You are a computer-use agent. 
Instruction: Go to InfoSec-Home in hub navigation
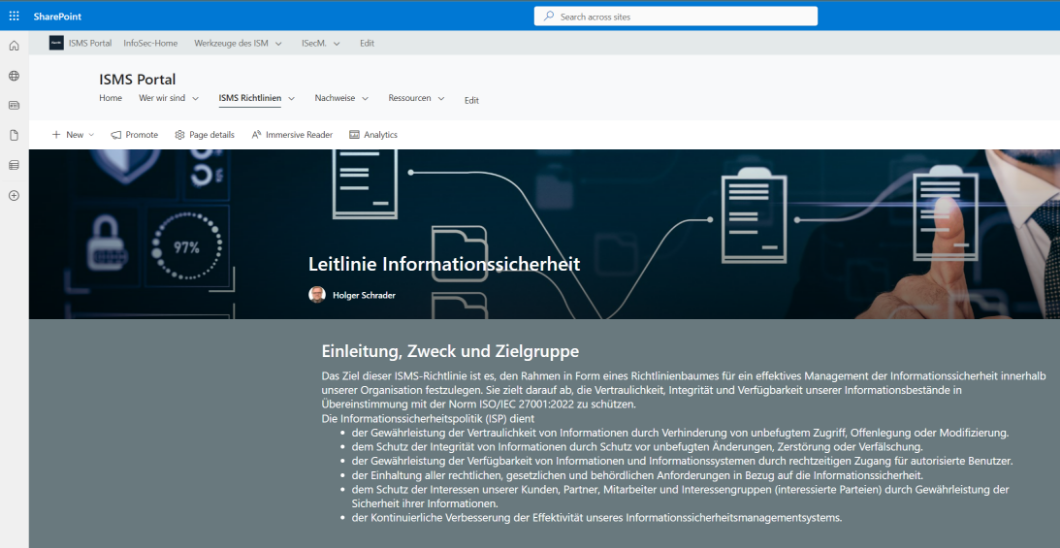click(151, 43)
